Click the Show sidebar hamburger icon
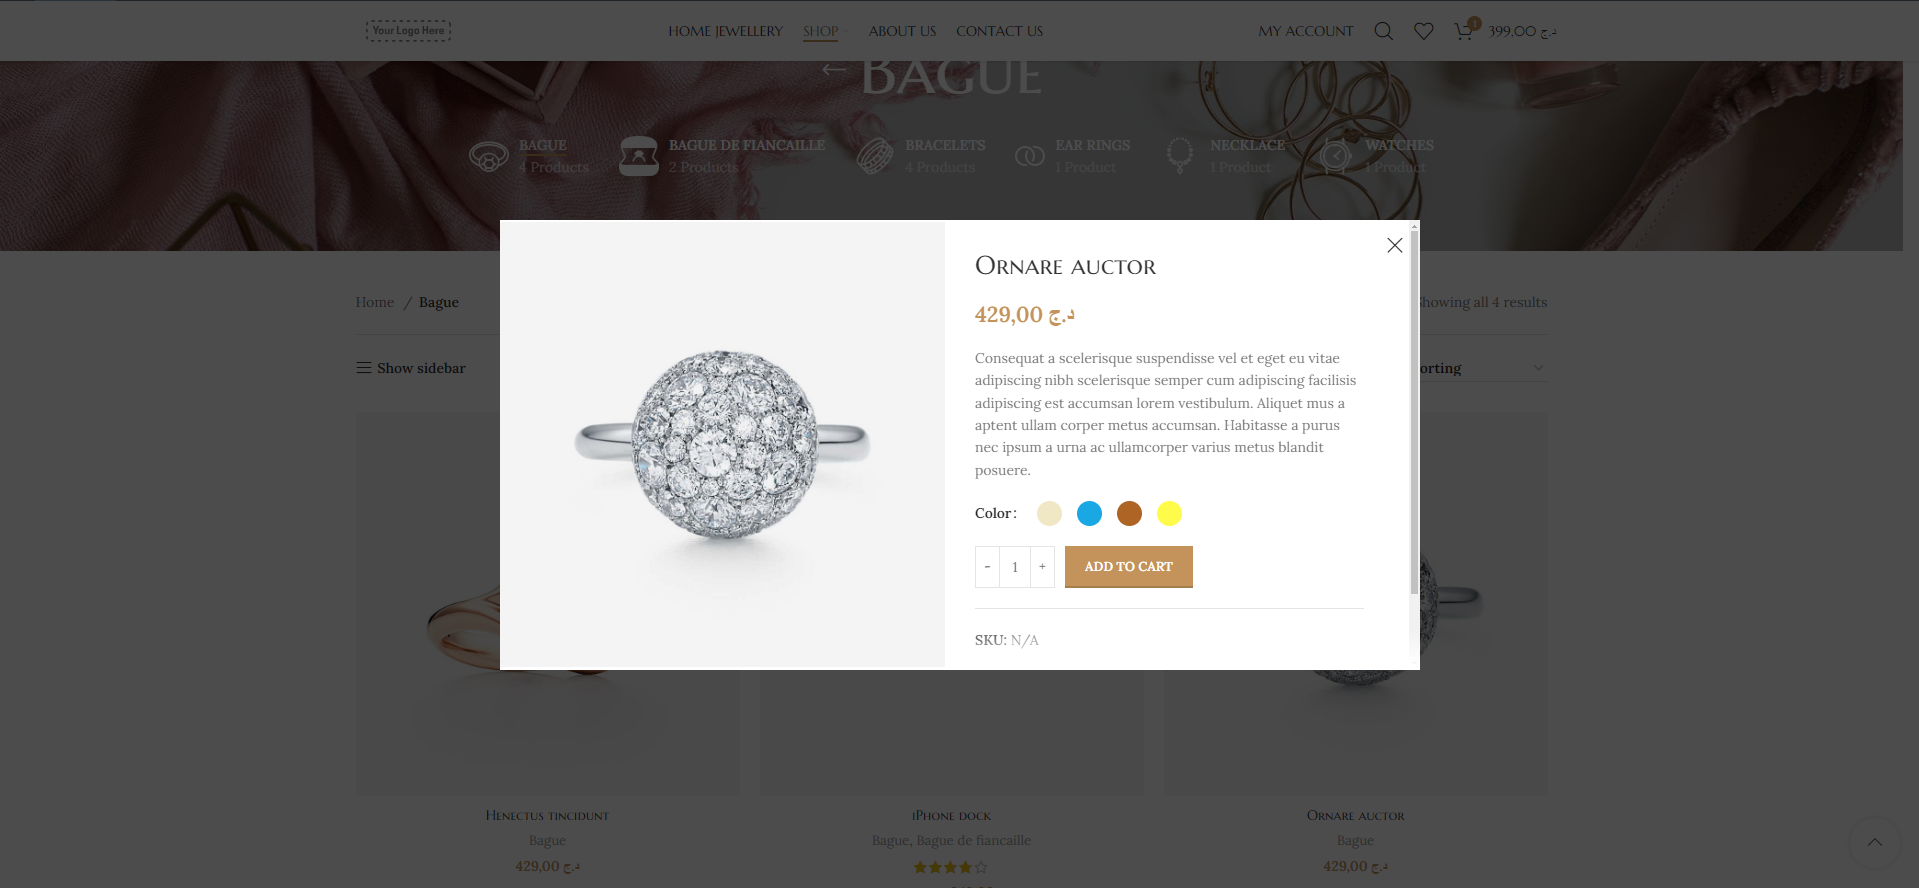 (364, 368)
